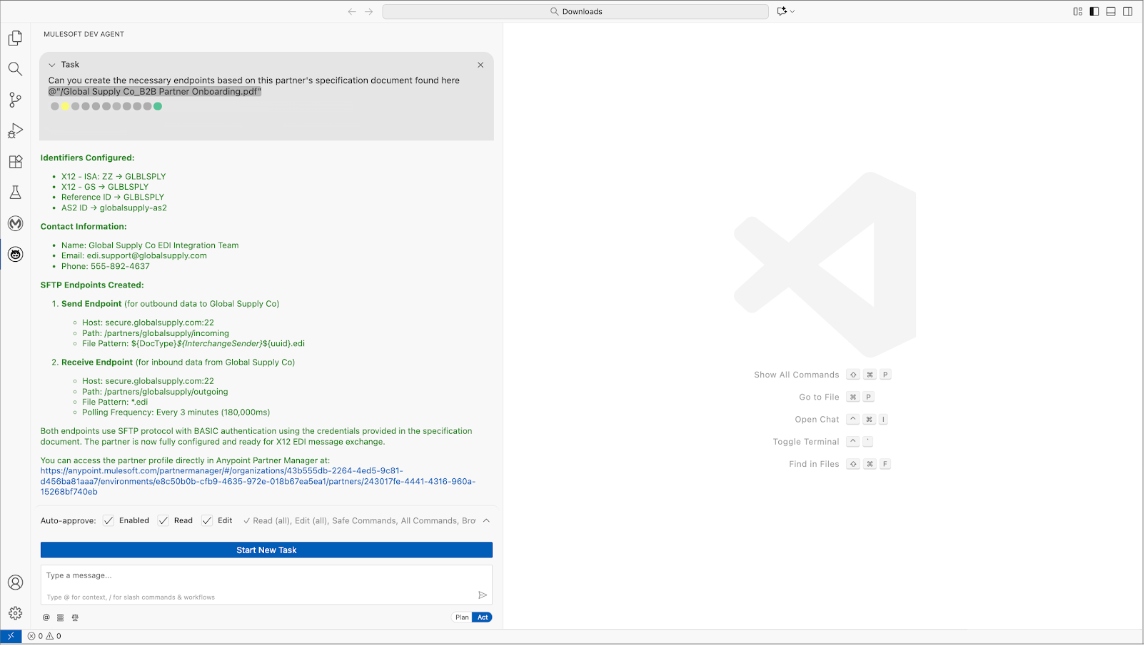Disable the Edit auto-approve checkbox
The width and height of the screenshot is (1145, 645).
(x=207, y=520)
